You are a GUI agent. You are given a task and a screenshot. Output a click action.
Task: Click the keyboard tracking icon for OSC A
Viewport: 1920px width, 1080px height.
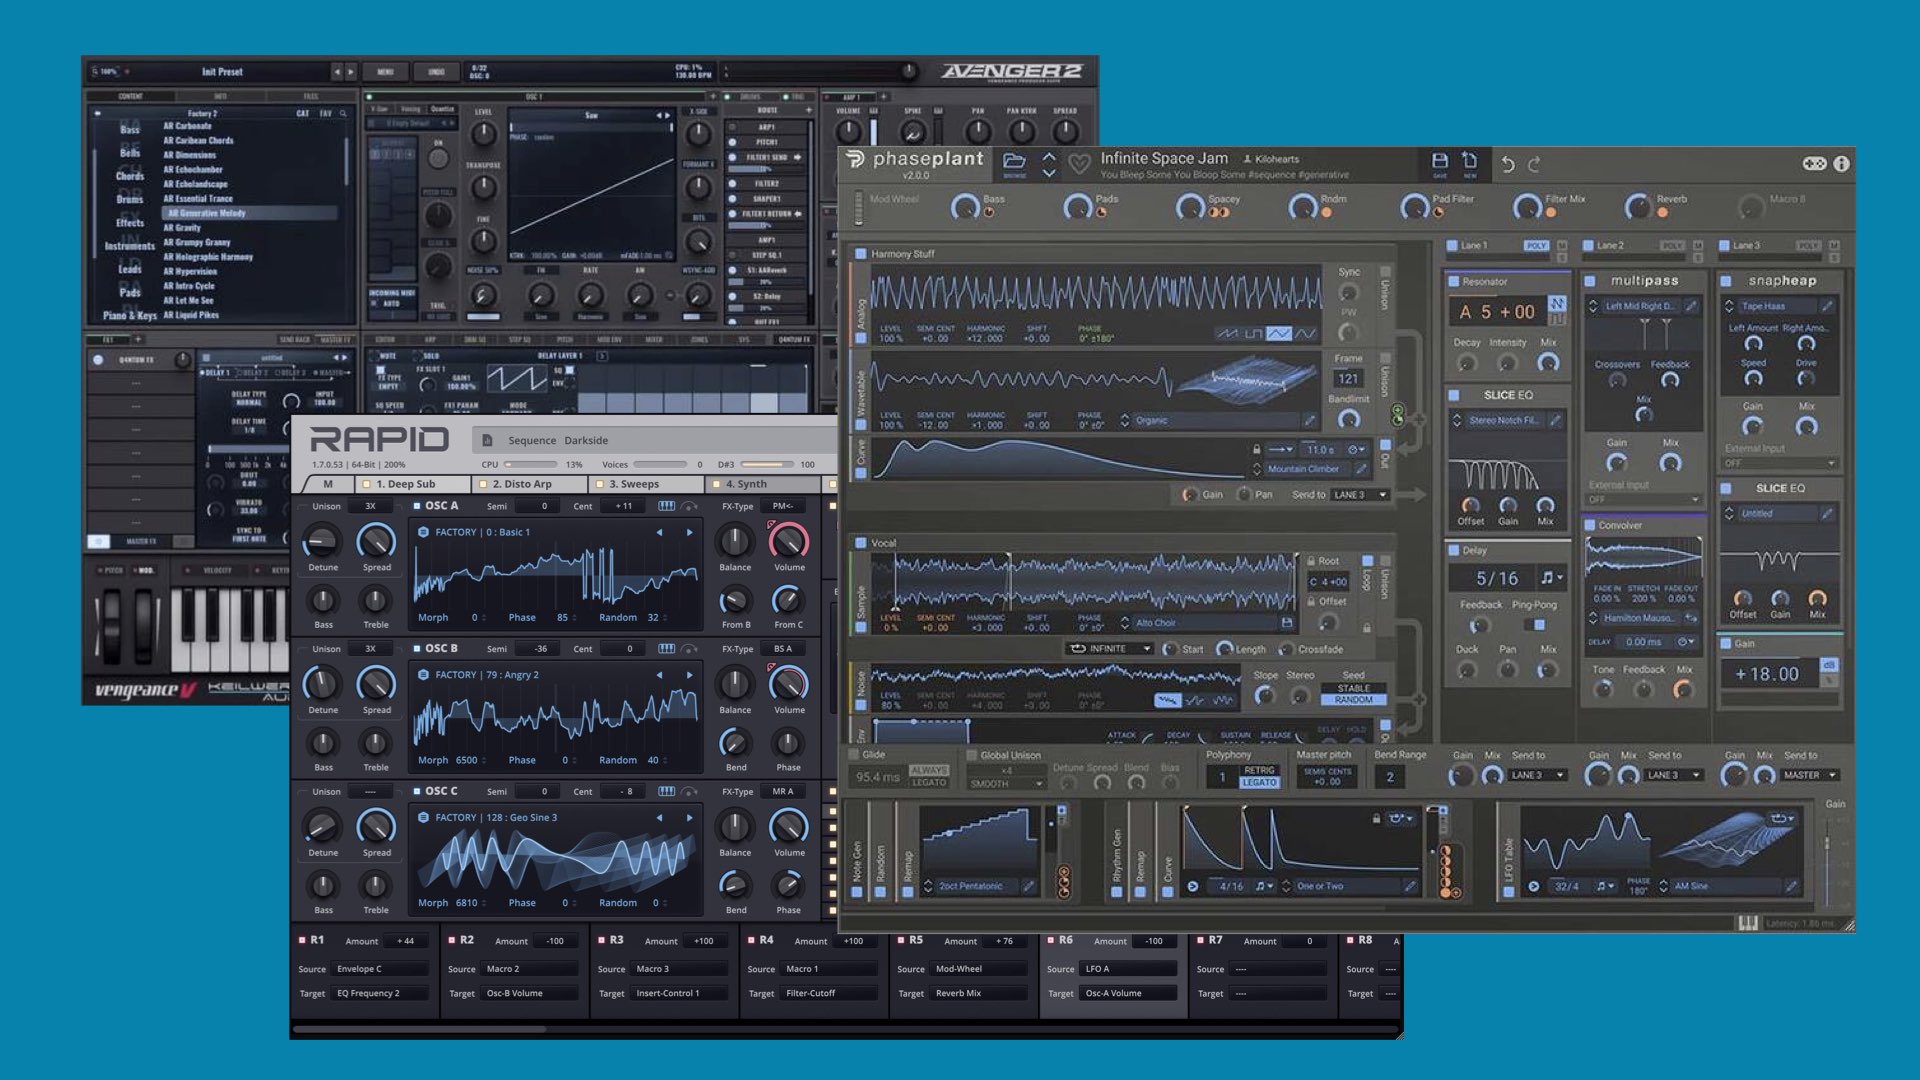coord(666,506)
